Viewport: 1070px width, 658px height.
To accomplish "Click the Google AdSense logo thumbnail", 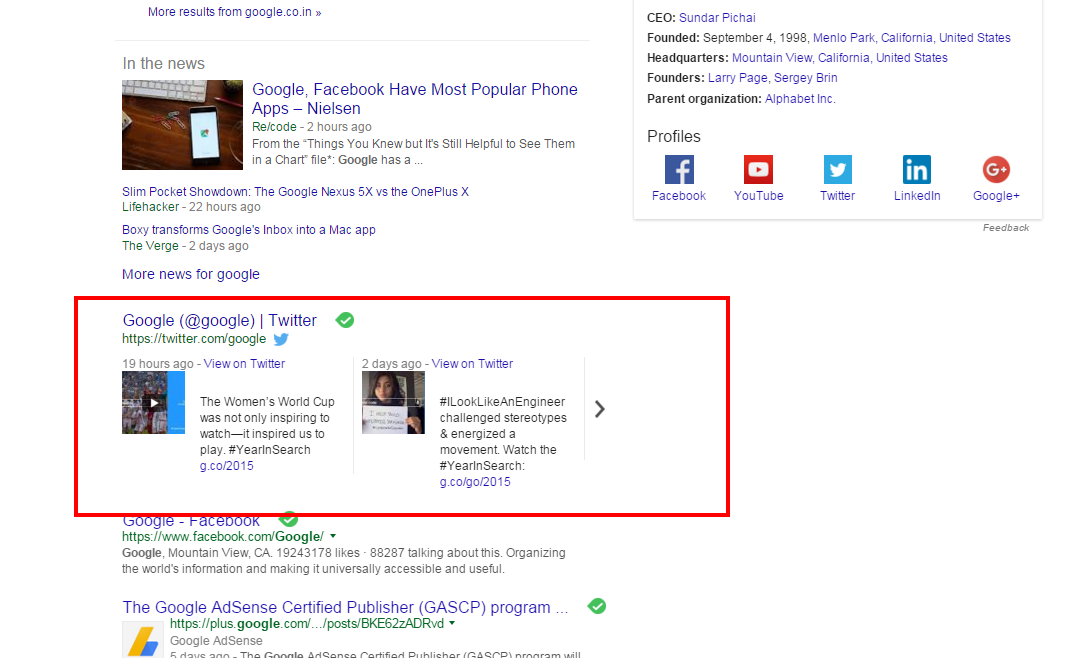I will click(x=143, y=640).
